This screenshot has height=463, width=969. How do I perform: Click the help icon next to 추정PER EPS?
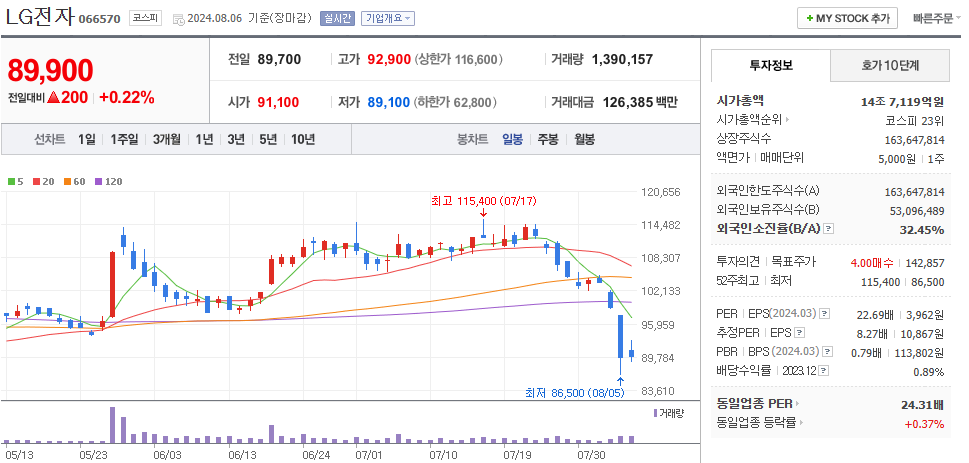(800, 333)
